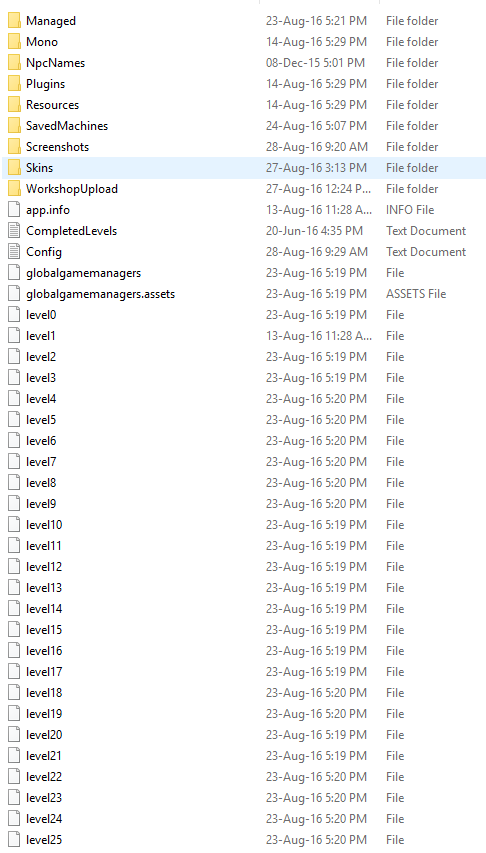Select the Managed folder icon
486x853 pixels.
(x=15, y=21)
